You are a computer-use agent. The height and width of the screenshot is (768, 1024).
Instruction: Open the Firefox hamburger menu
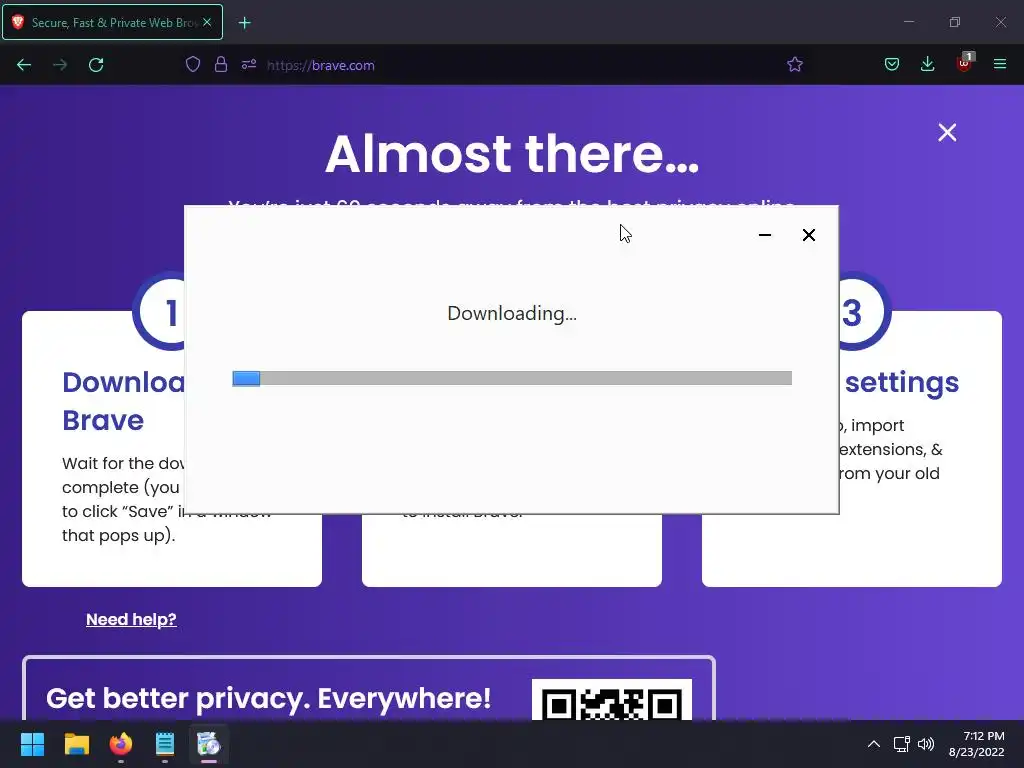1000,65
